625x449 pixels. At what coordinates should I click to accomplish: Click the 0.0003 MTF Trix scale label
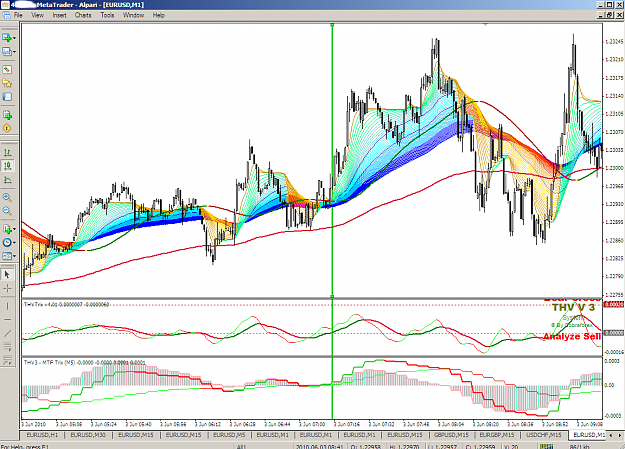click(612, 361)
